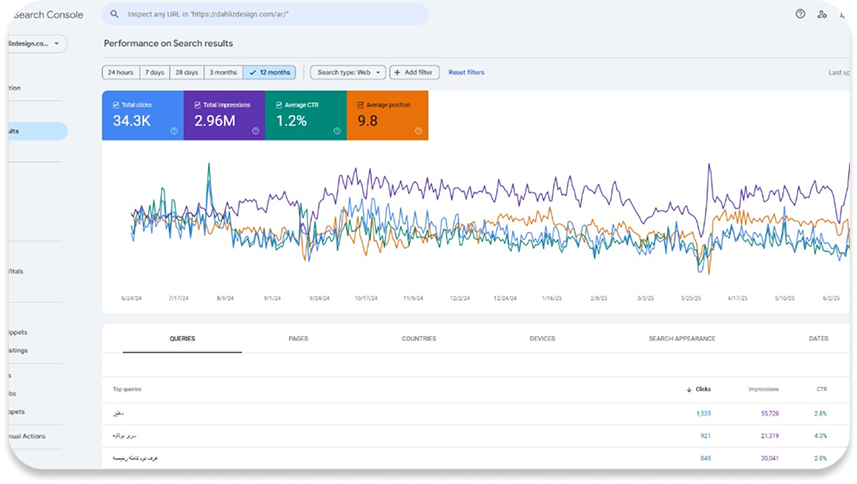The height and width of the screenshot is (484, 857).
Task: Click help icon on Total impressions card
Action: point(255,131)
